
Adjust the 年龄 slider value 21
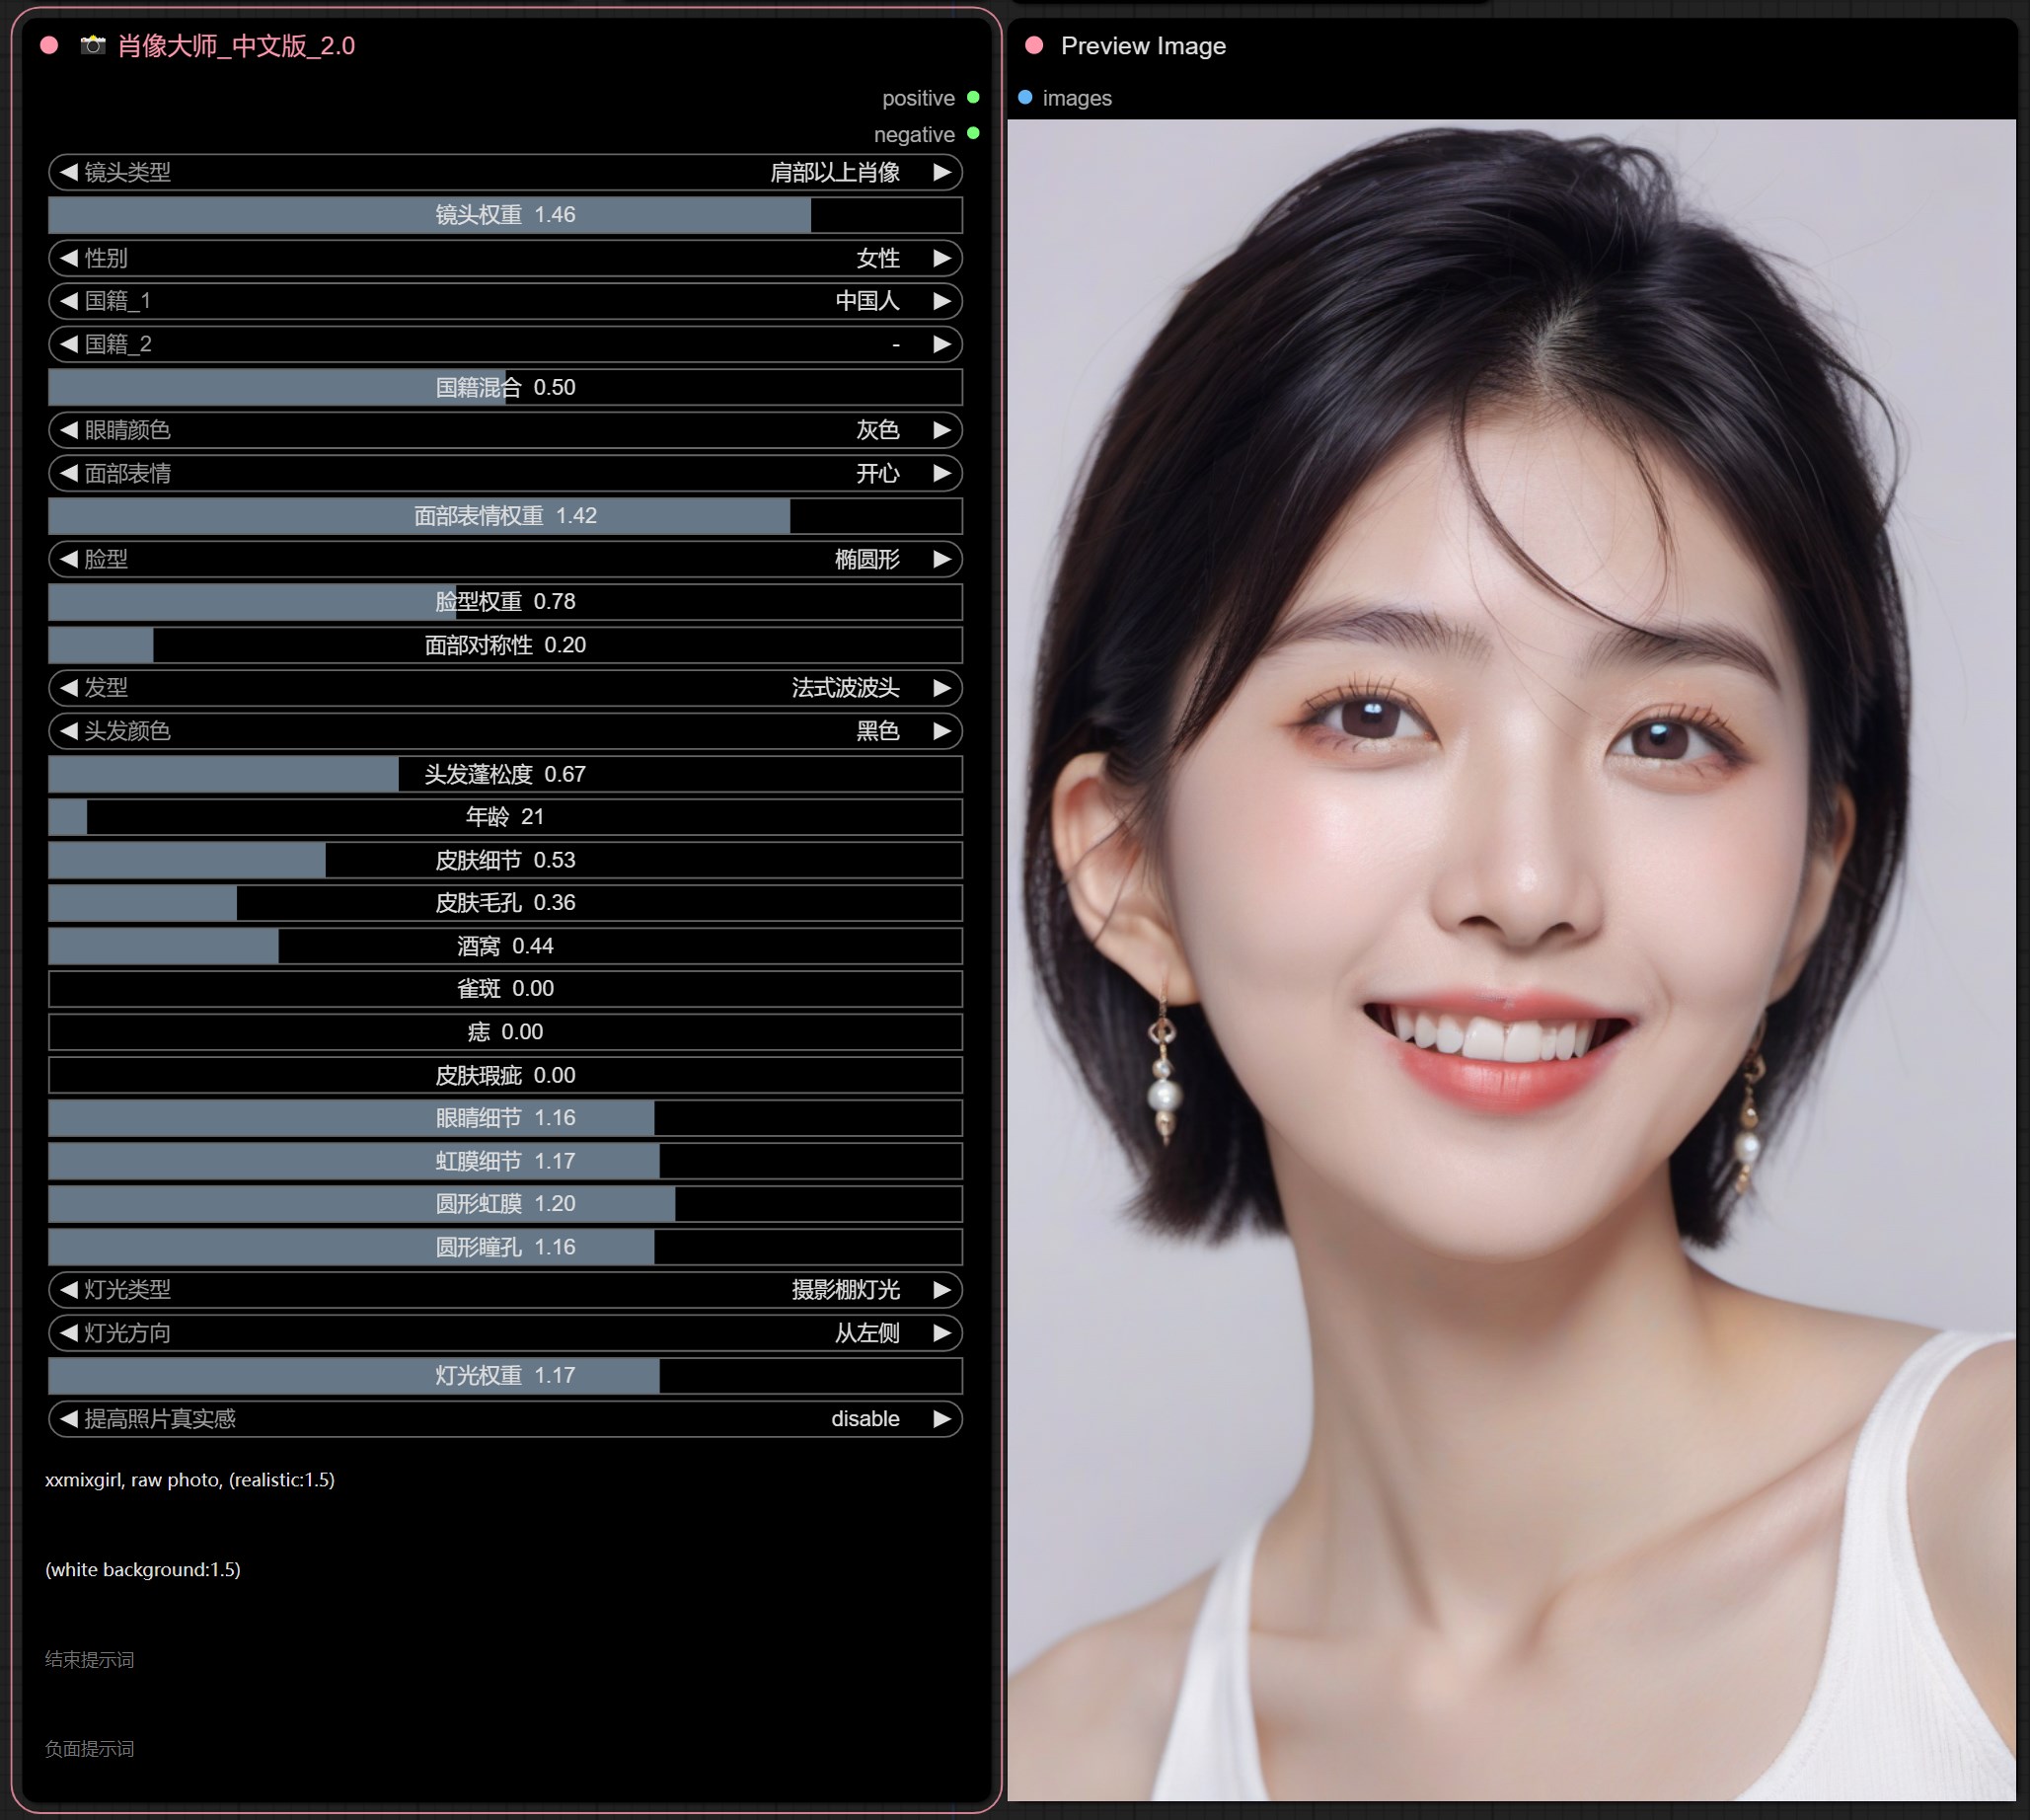point(500,816)
